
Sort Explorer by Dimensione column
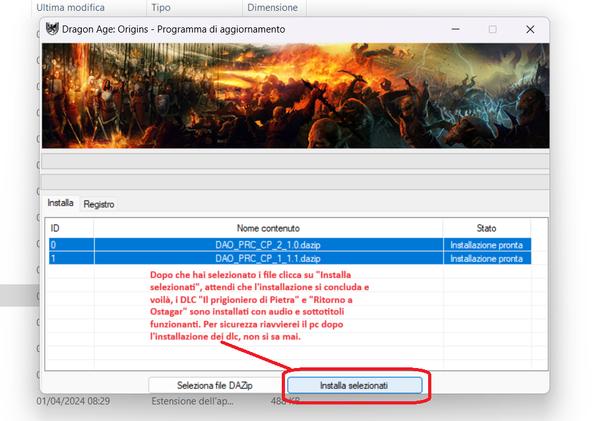click(272, 7)
